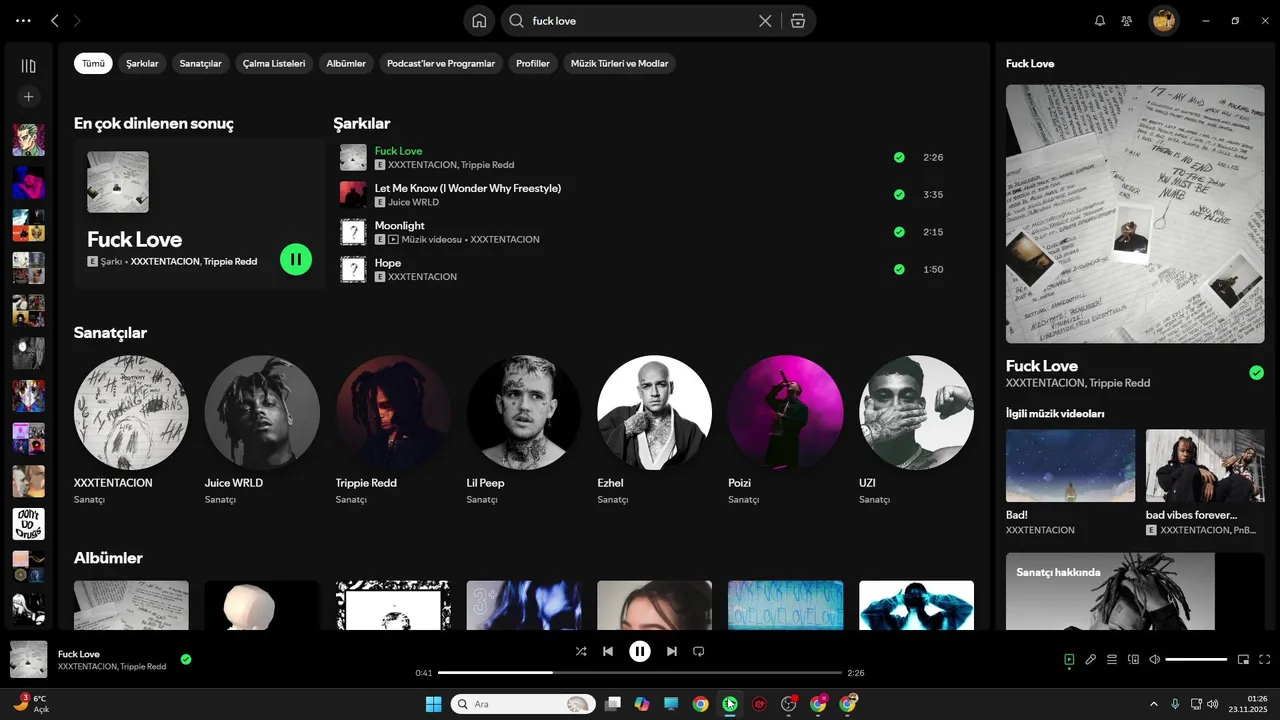
Task: Open Hope song title
Action: tap(388, 263)
